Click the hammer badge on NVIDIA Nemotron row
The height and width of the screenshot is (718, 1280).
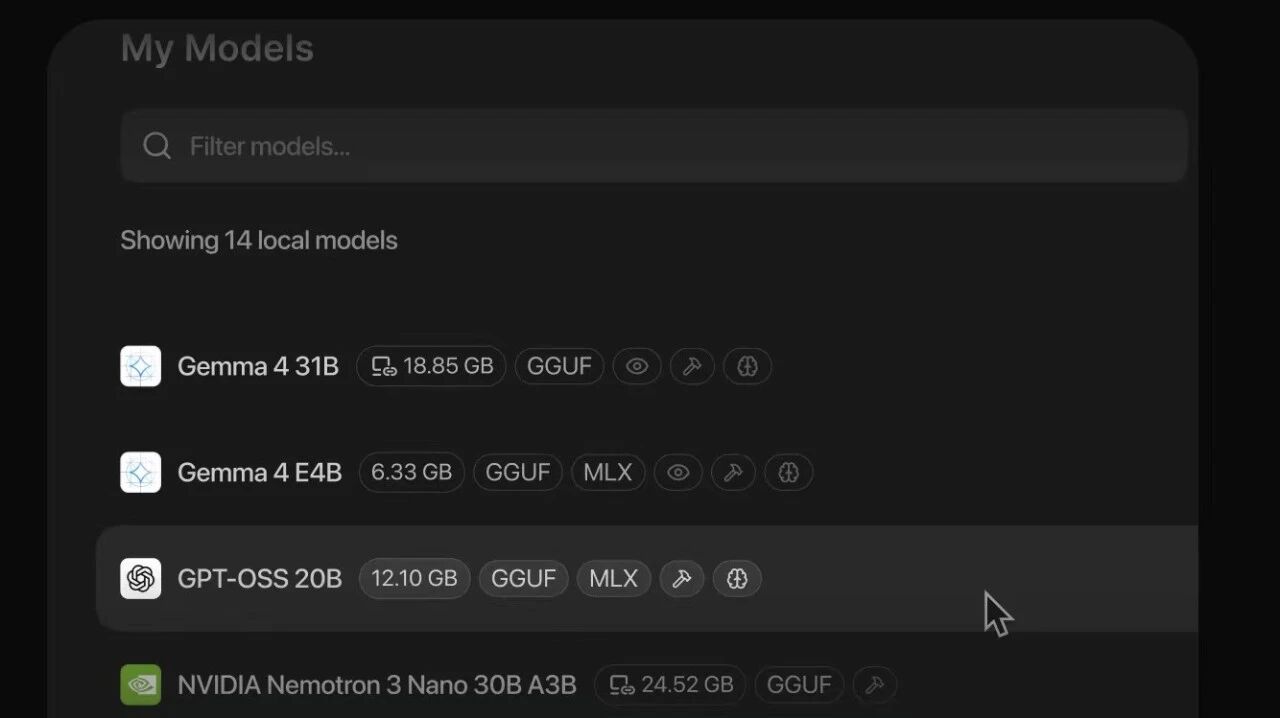coord(875,685)
